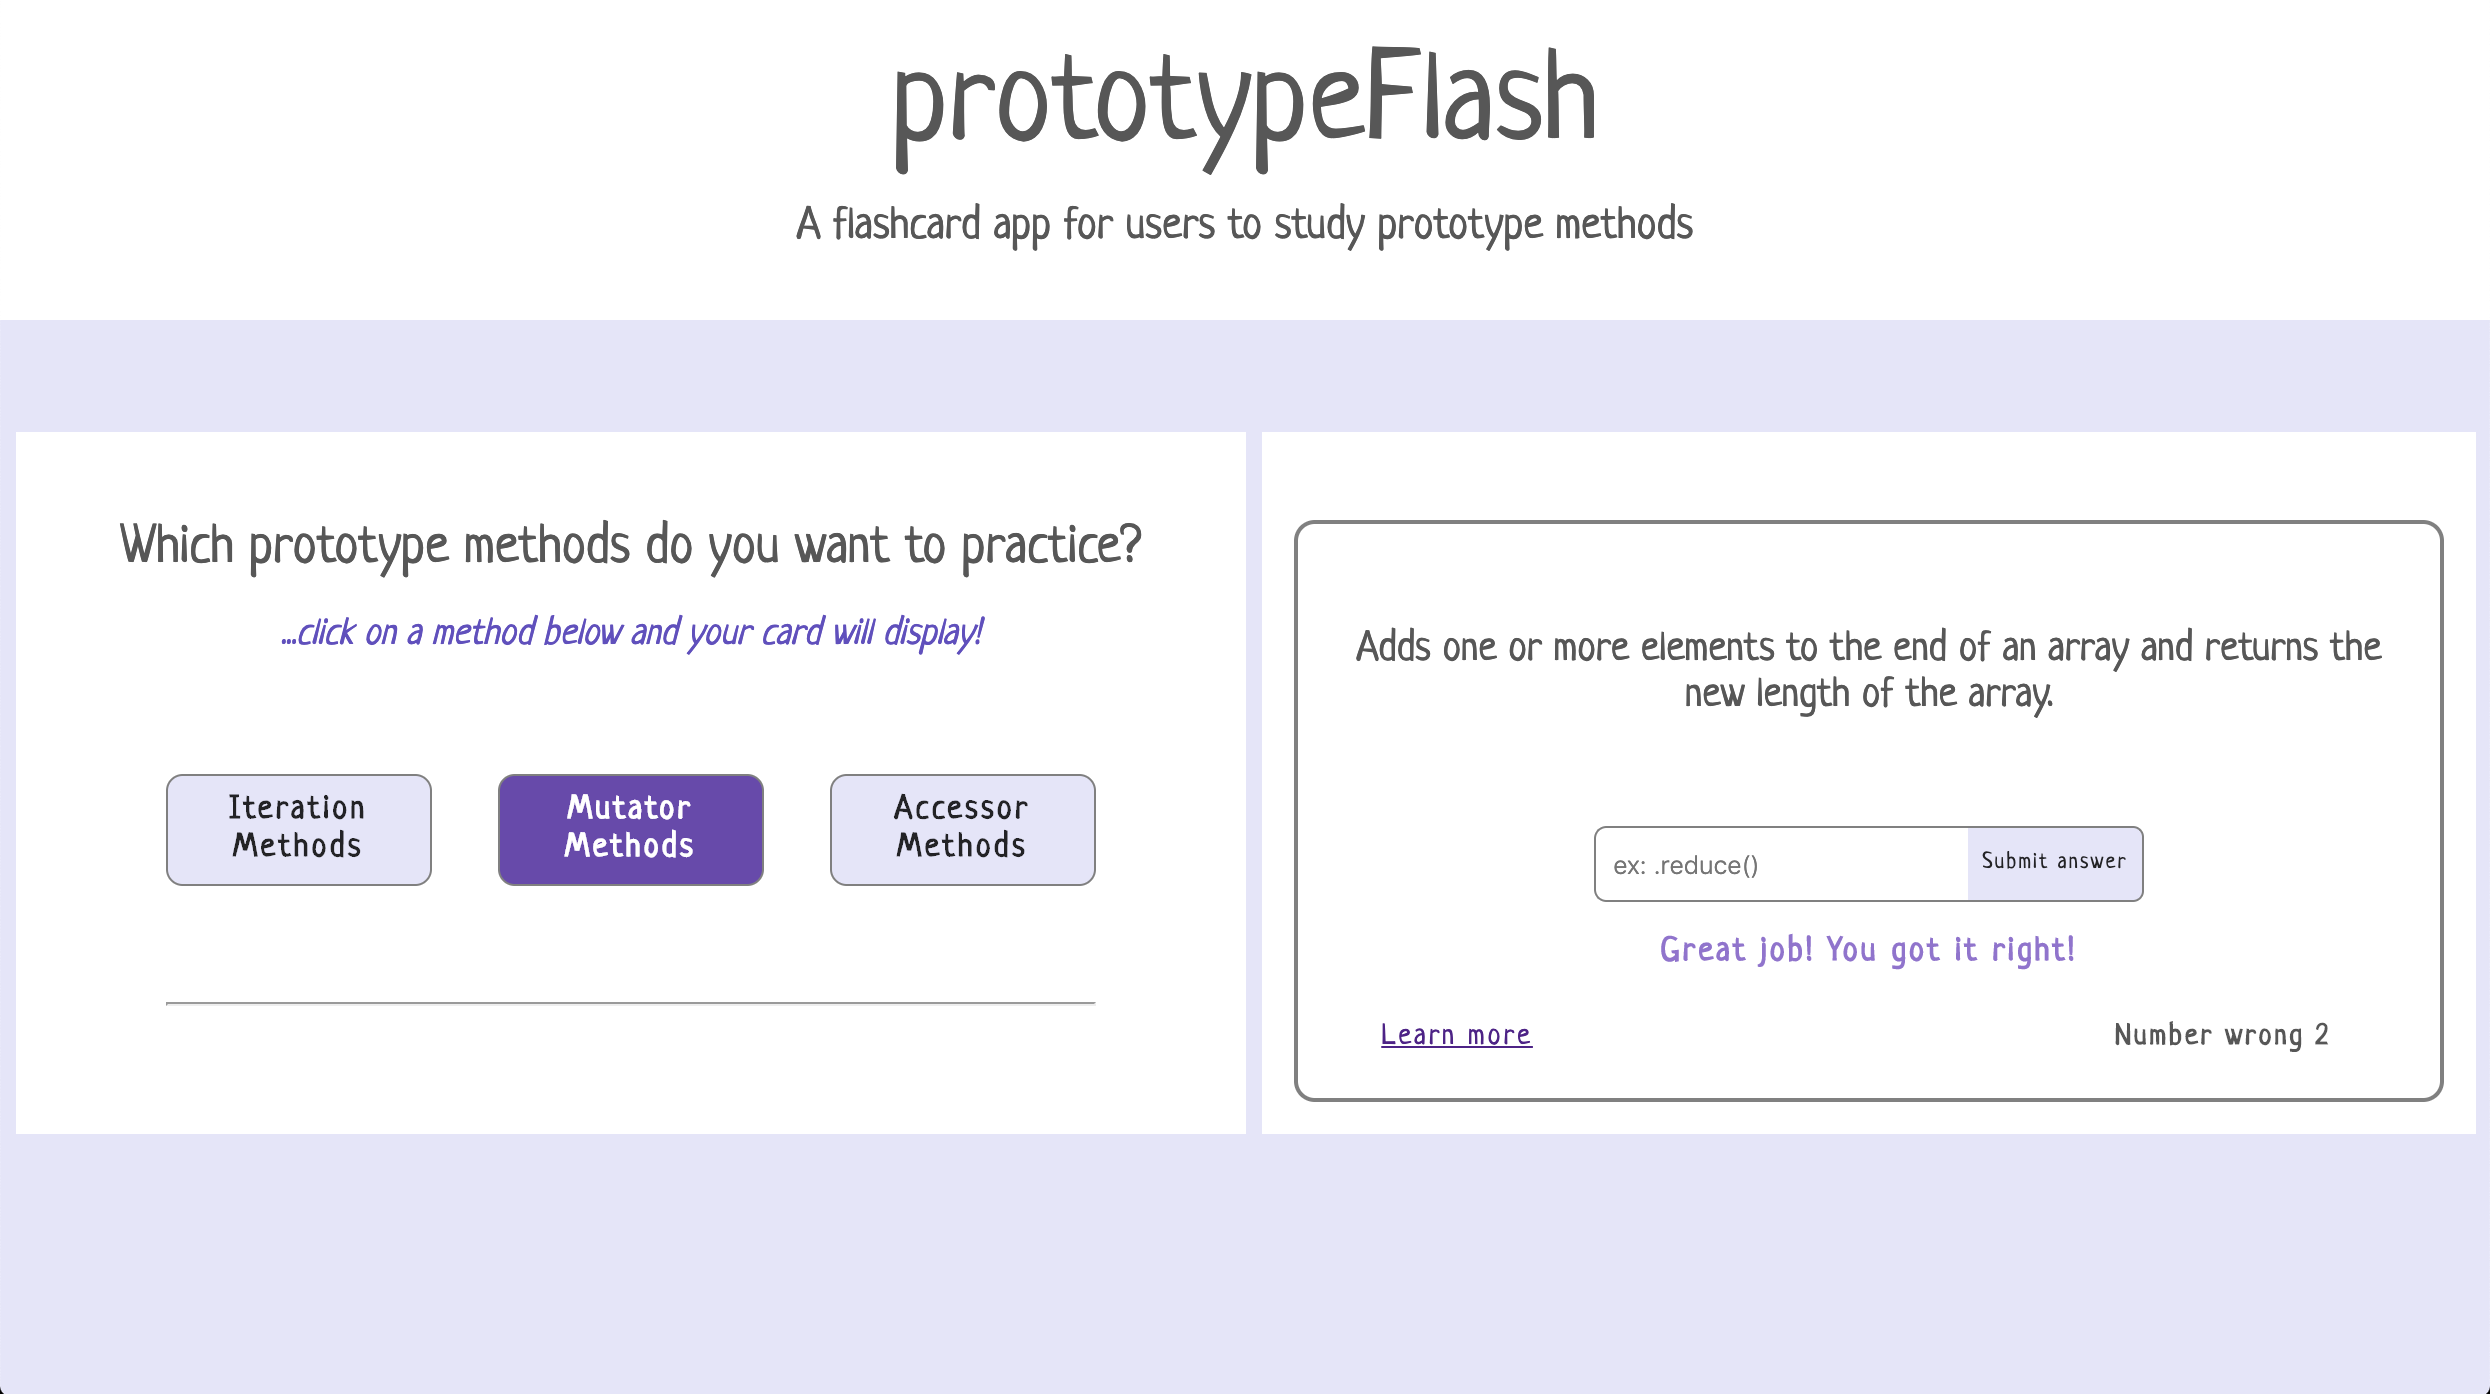
Task: Click the horizontal divider line
Action: click(x=630, y=1000)
